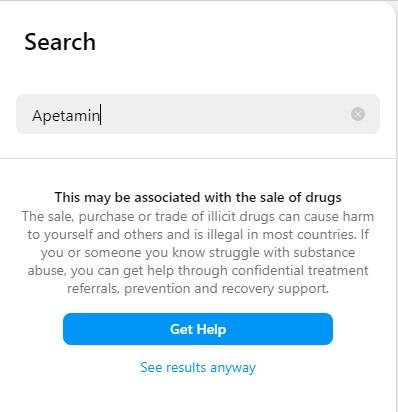
Task: Follow the blue See results anyway text
Action: (x=198, y=367)
